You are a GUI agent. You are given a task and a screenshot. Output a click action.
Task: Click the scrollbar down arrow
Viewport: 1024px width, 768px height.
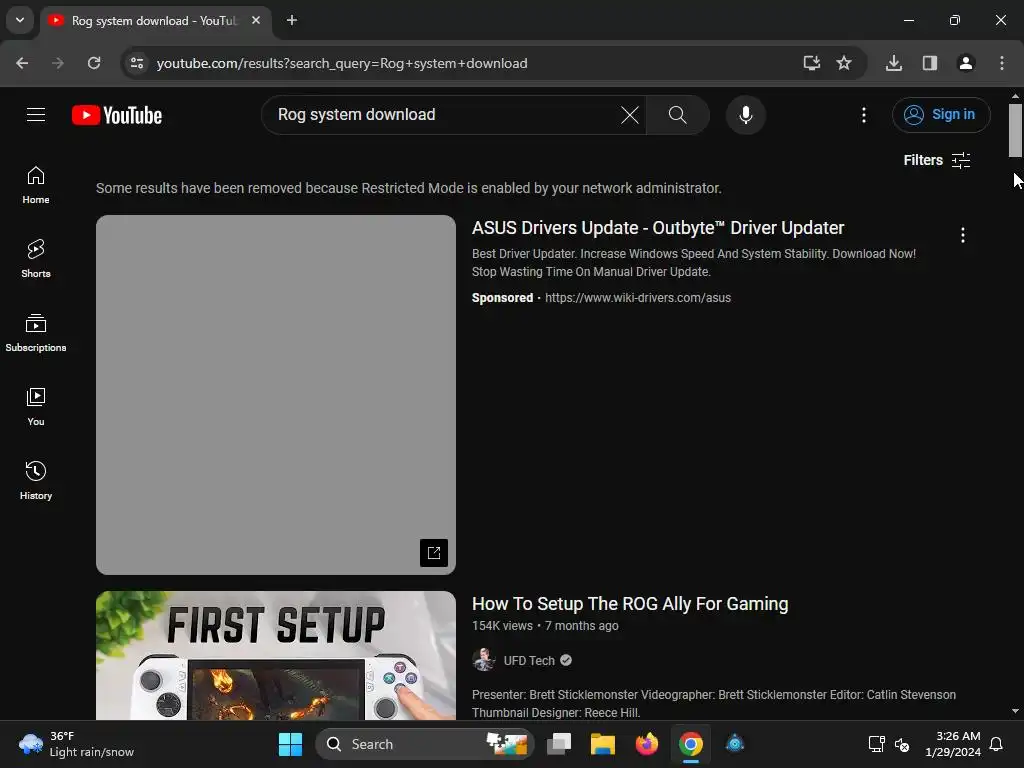pyautogui.click(x=1015, y=711)
